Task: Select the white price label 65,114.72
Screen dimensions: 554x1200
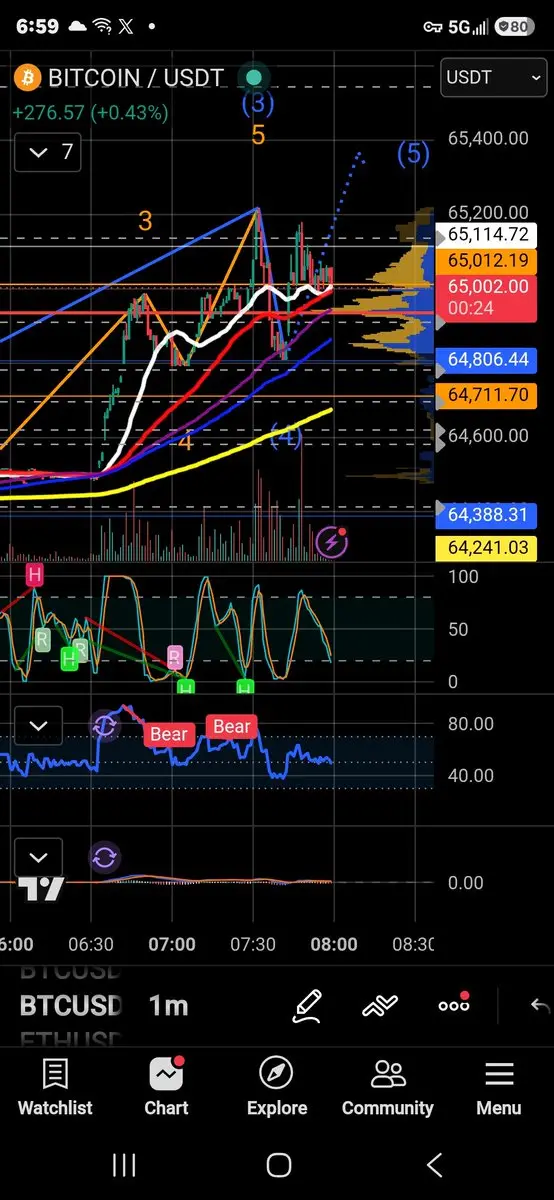Action: click(488, 235)
